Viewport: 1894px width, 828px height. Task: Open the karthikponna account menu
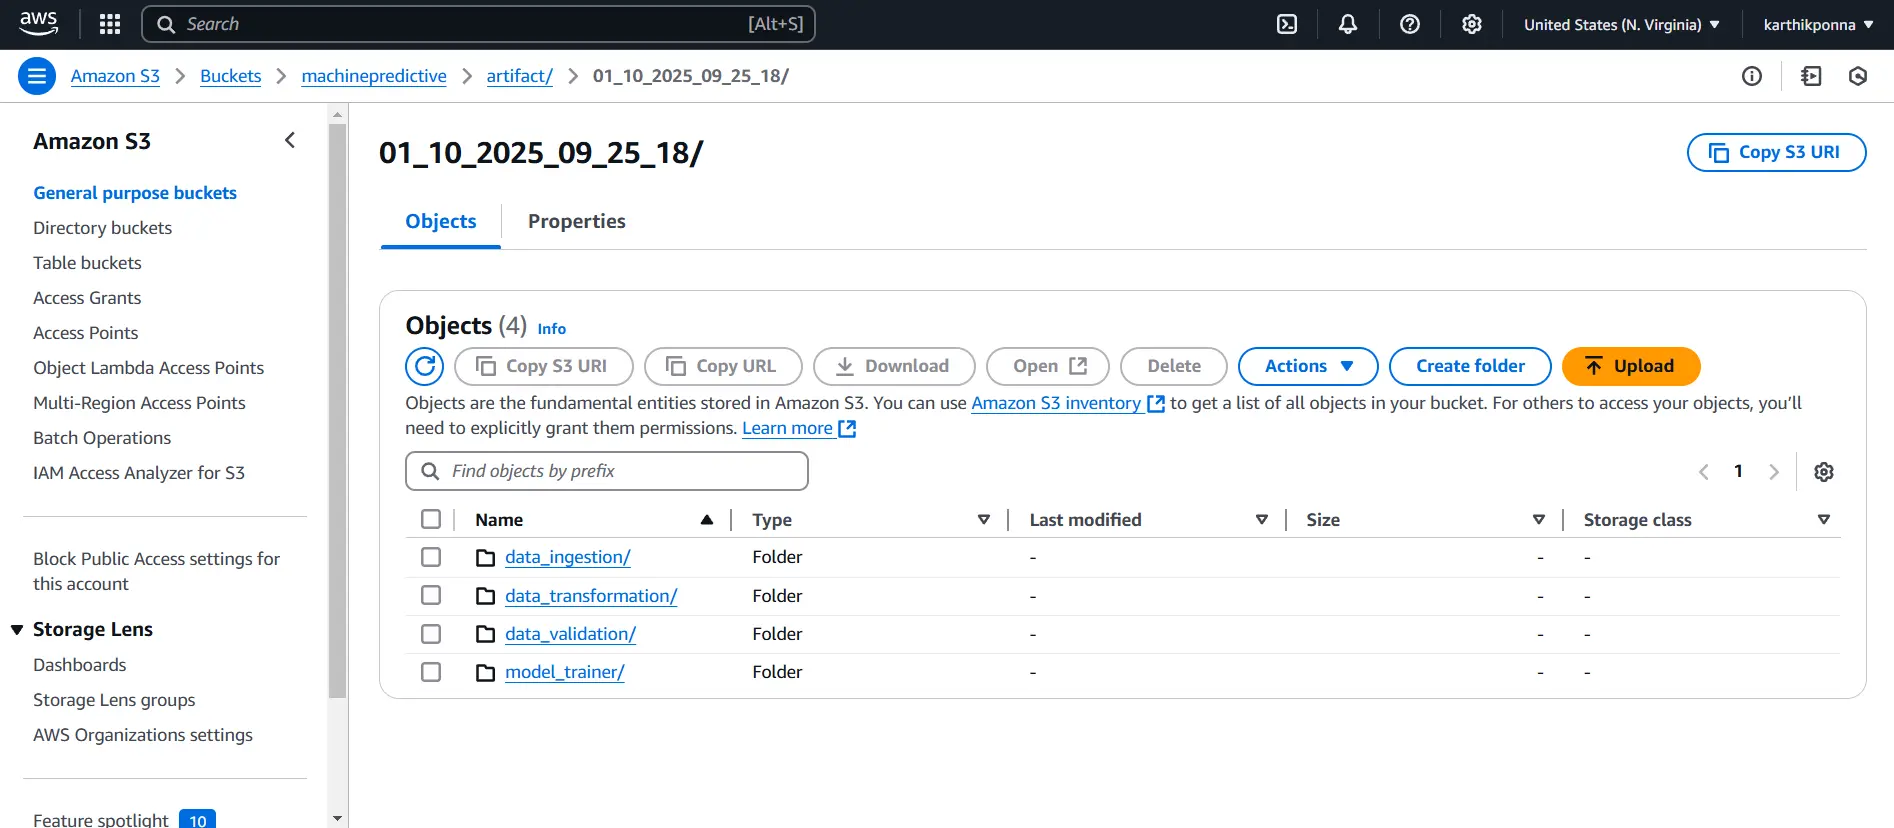(x=1818, y=25)
